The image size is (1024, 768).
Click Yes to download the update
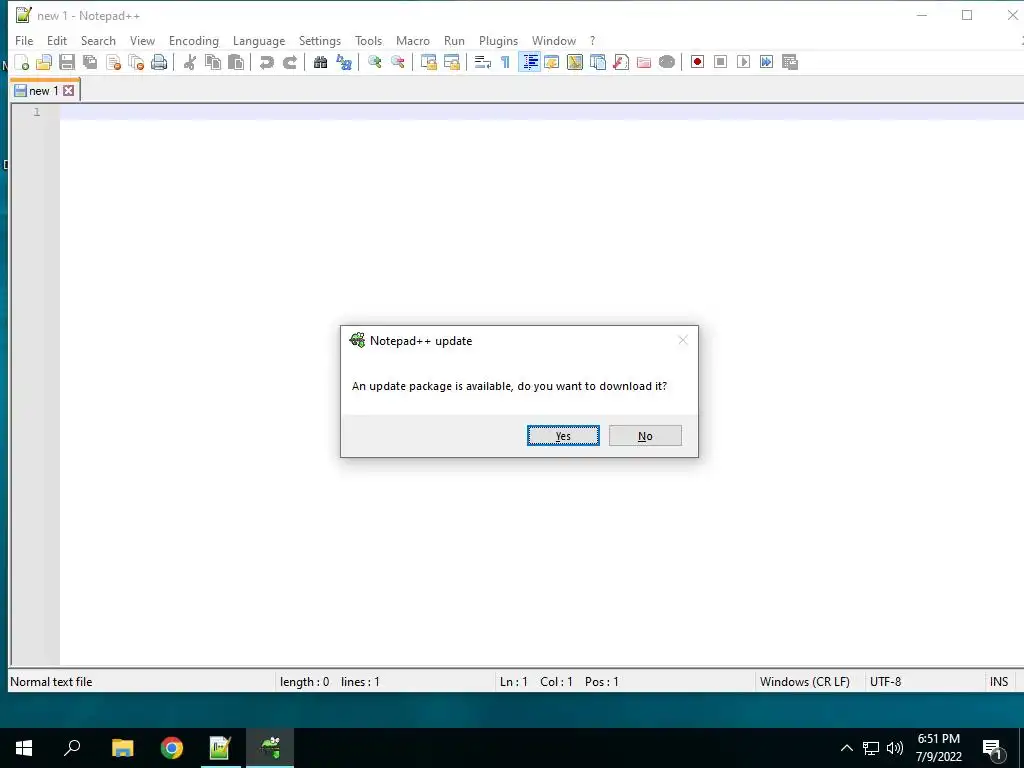click(x=563, y=436)
